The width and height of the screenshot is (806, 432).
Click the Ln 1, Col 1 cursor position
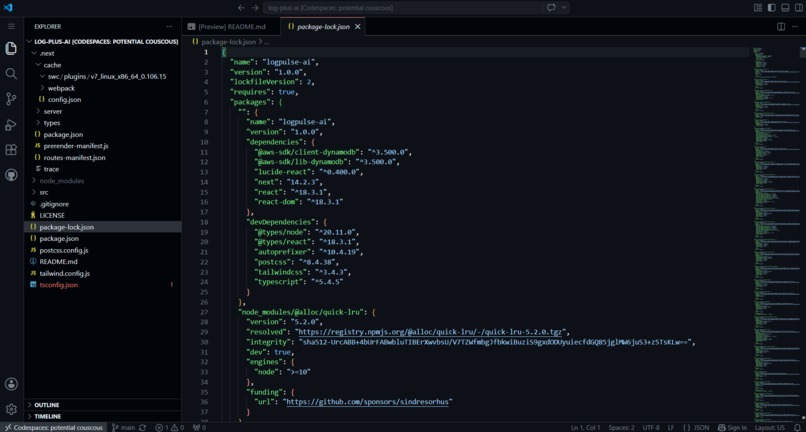coord(585,427)
